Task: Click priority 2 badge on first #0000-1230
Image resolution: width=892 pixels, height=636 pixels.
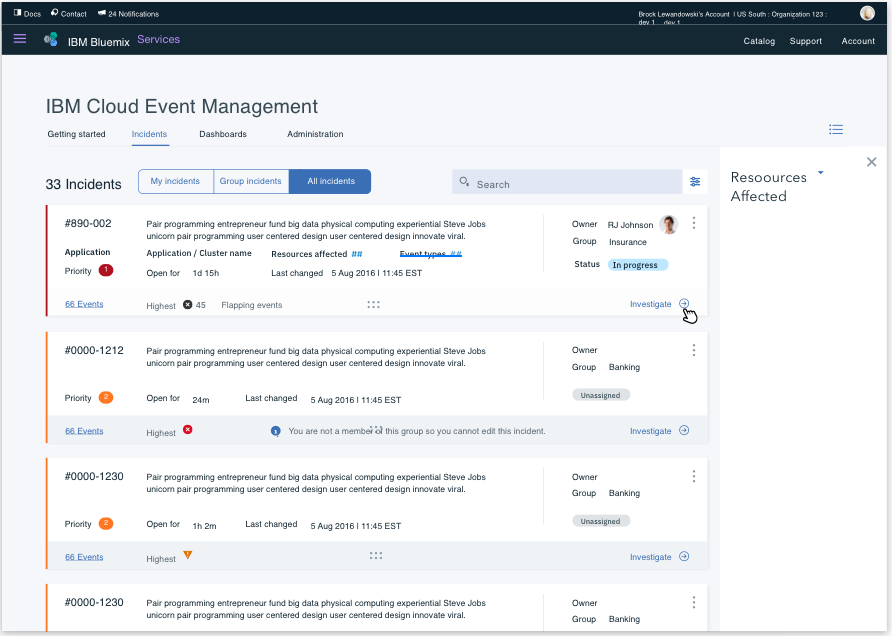Action: (x=106, y=523)
